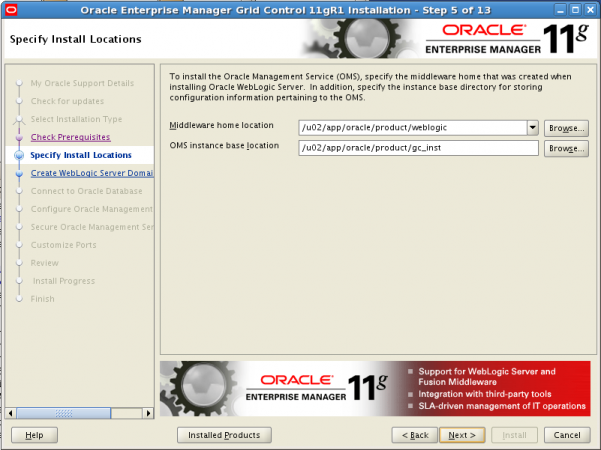Click the Check for updates step text

pyautogui.click(x=67, y=101)
